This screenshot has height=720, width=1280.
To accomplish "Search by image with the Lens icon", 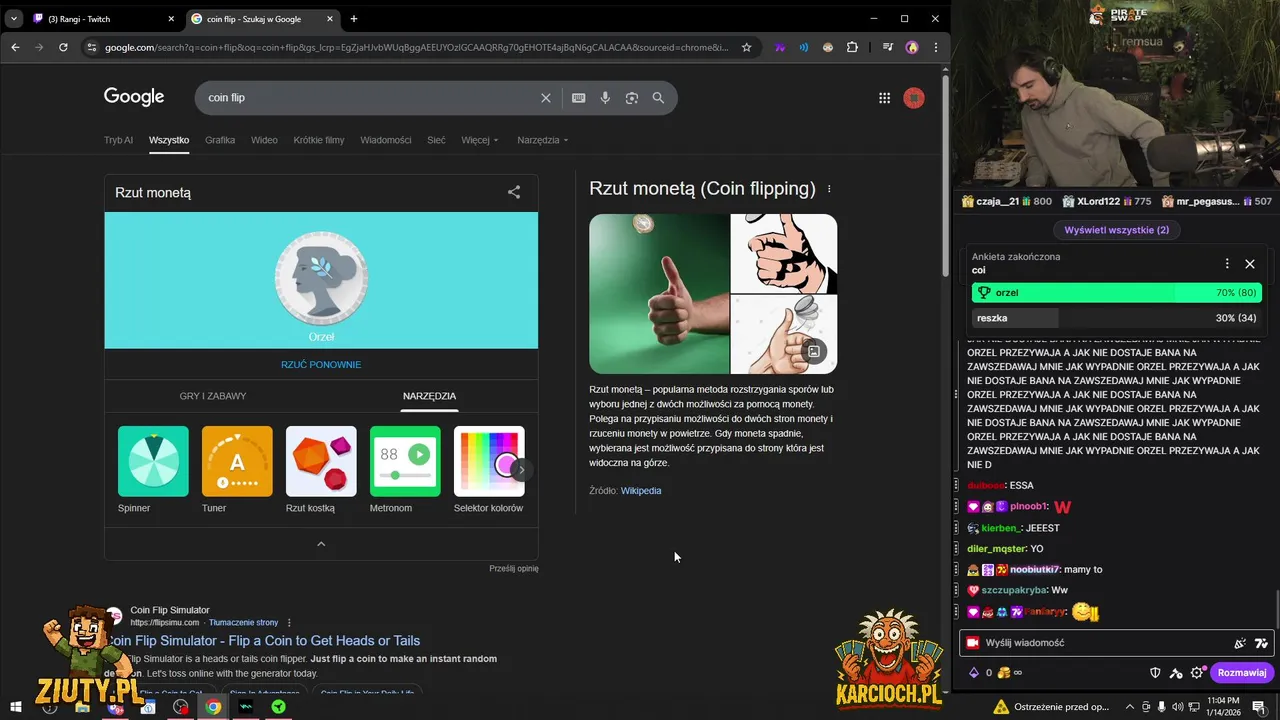I will 632,98.
